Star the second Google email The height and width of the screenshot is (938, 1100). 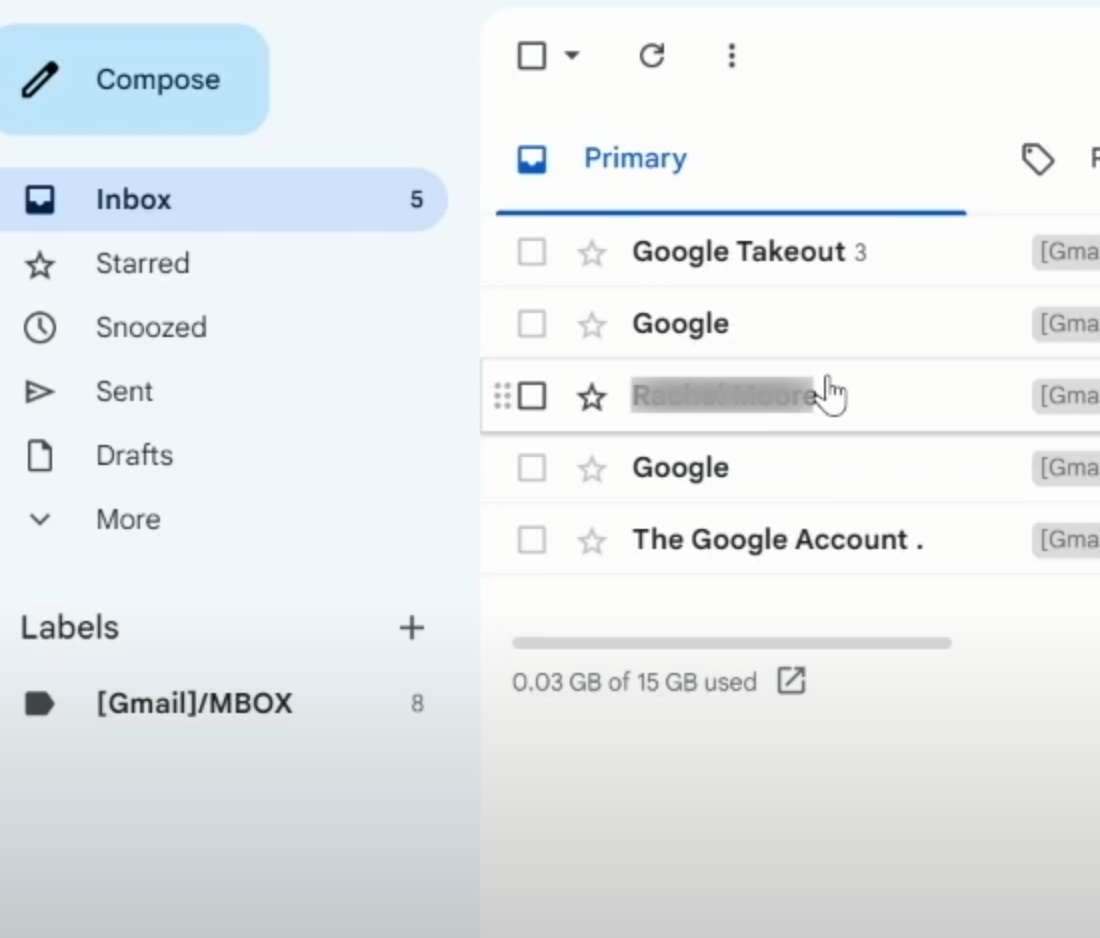point(592,469)
